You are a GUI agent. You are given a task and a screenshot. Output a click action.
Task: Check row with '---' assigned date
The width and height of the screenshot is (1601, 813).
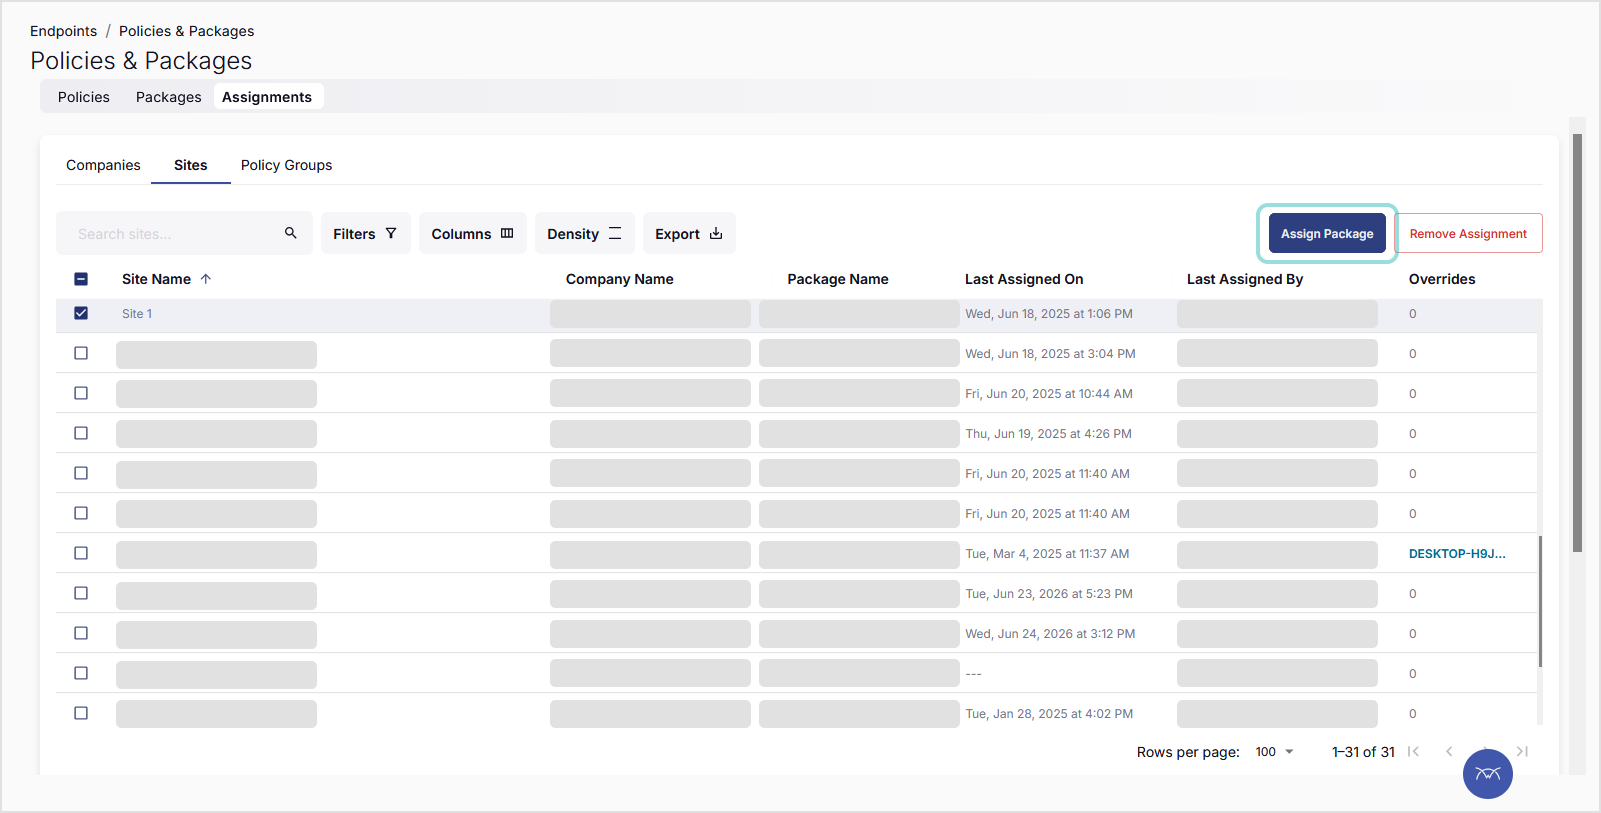coord(81,673)
